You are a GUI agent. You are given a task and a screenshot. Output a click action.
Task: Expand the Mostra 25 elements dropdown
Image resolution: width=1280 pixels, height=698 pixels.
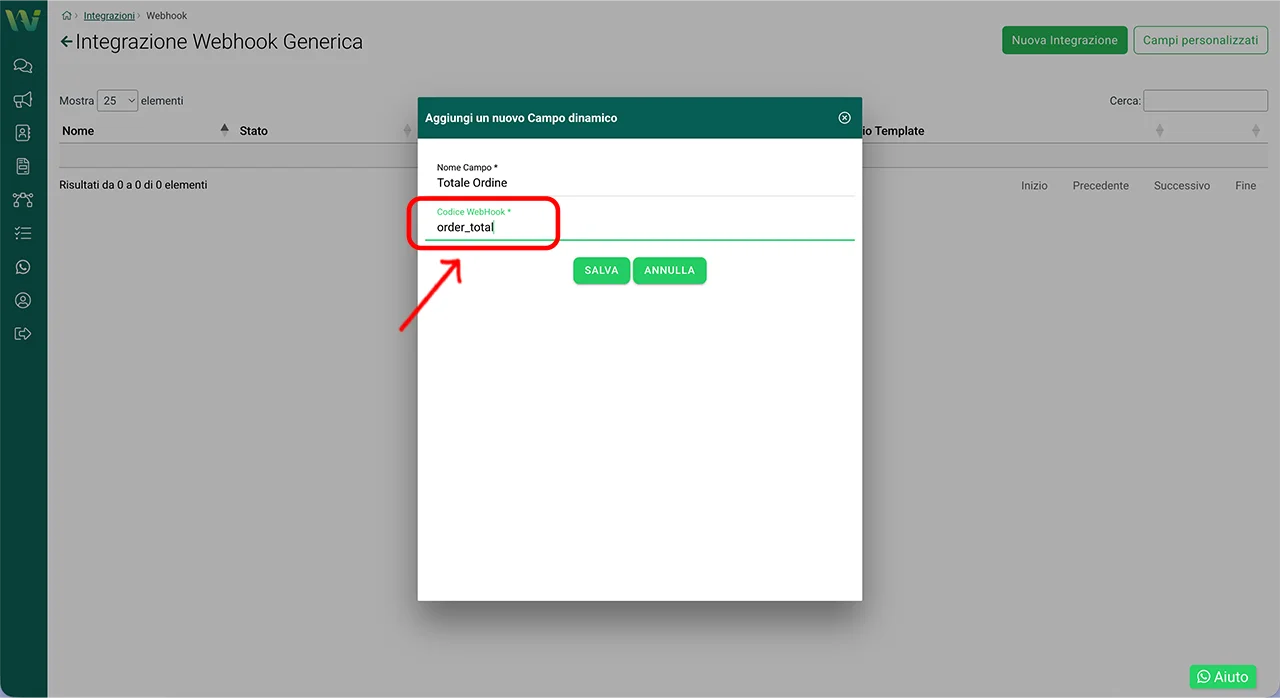117,101
